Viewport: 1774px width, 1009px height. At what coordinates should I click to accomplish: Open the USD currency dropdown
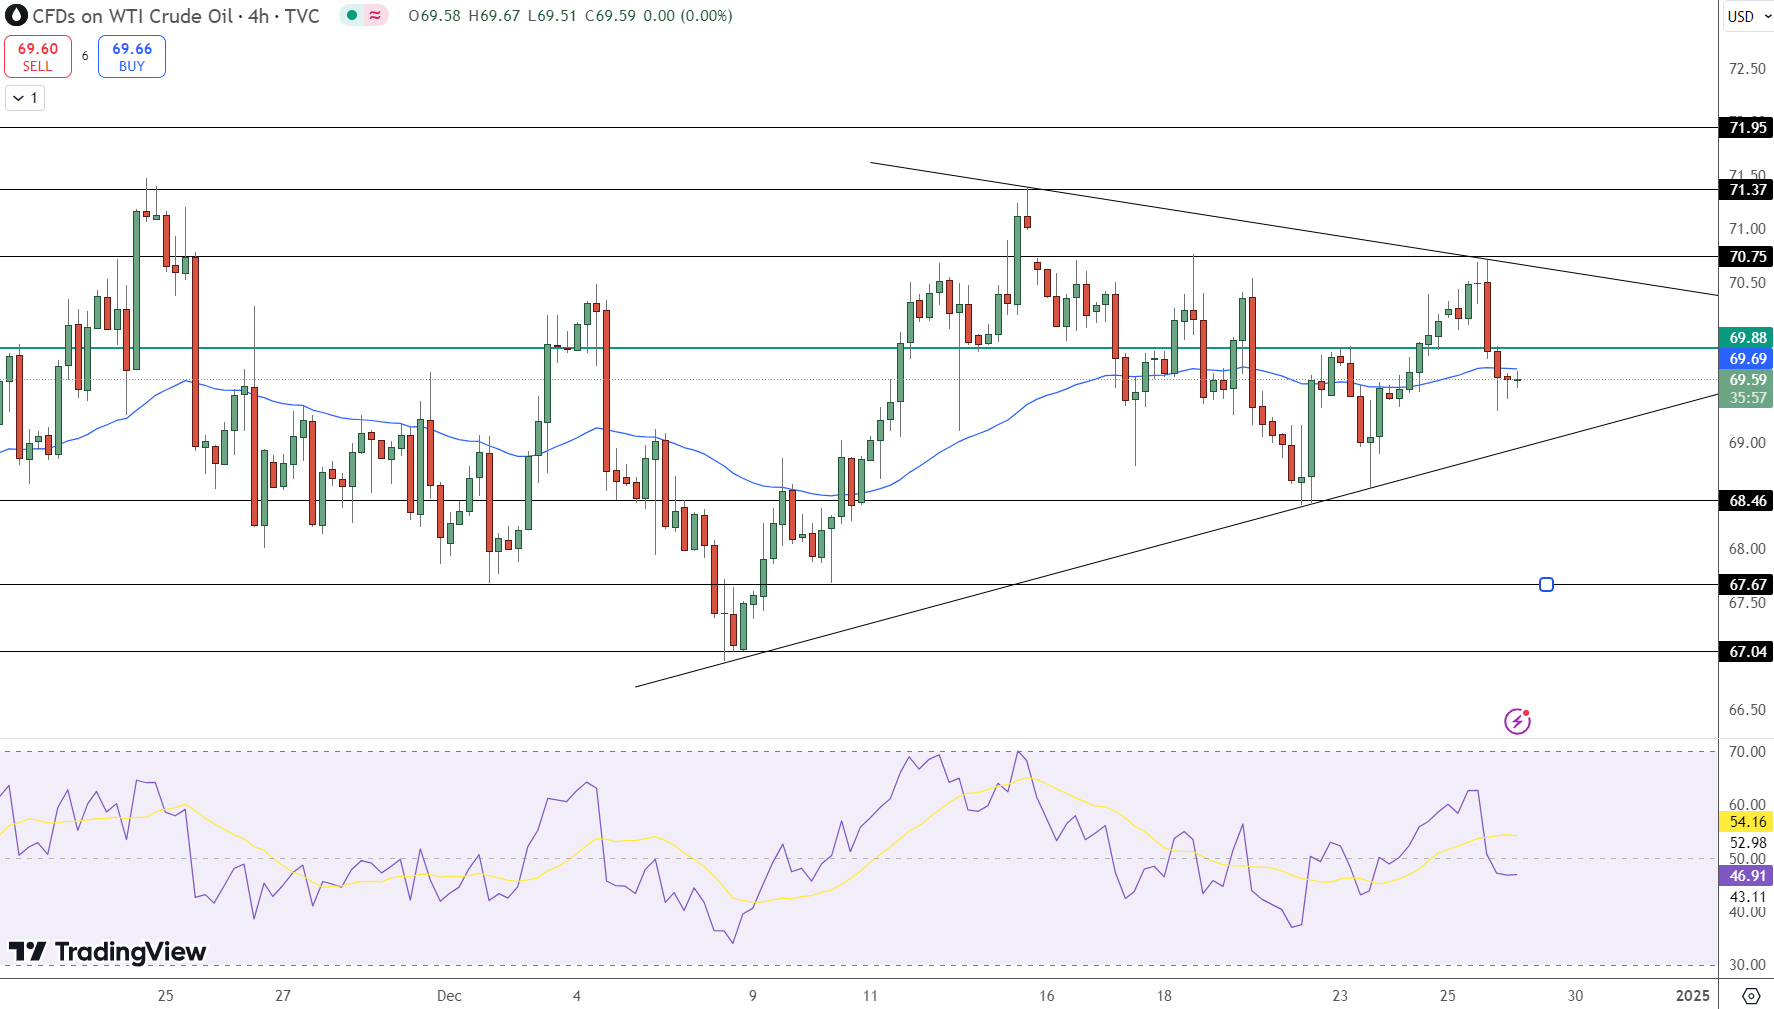pyautogui.click(x=1748, y=16)
